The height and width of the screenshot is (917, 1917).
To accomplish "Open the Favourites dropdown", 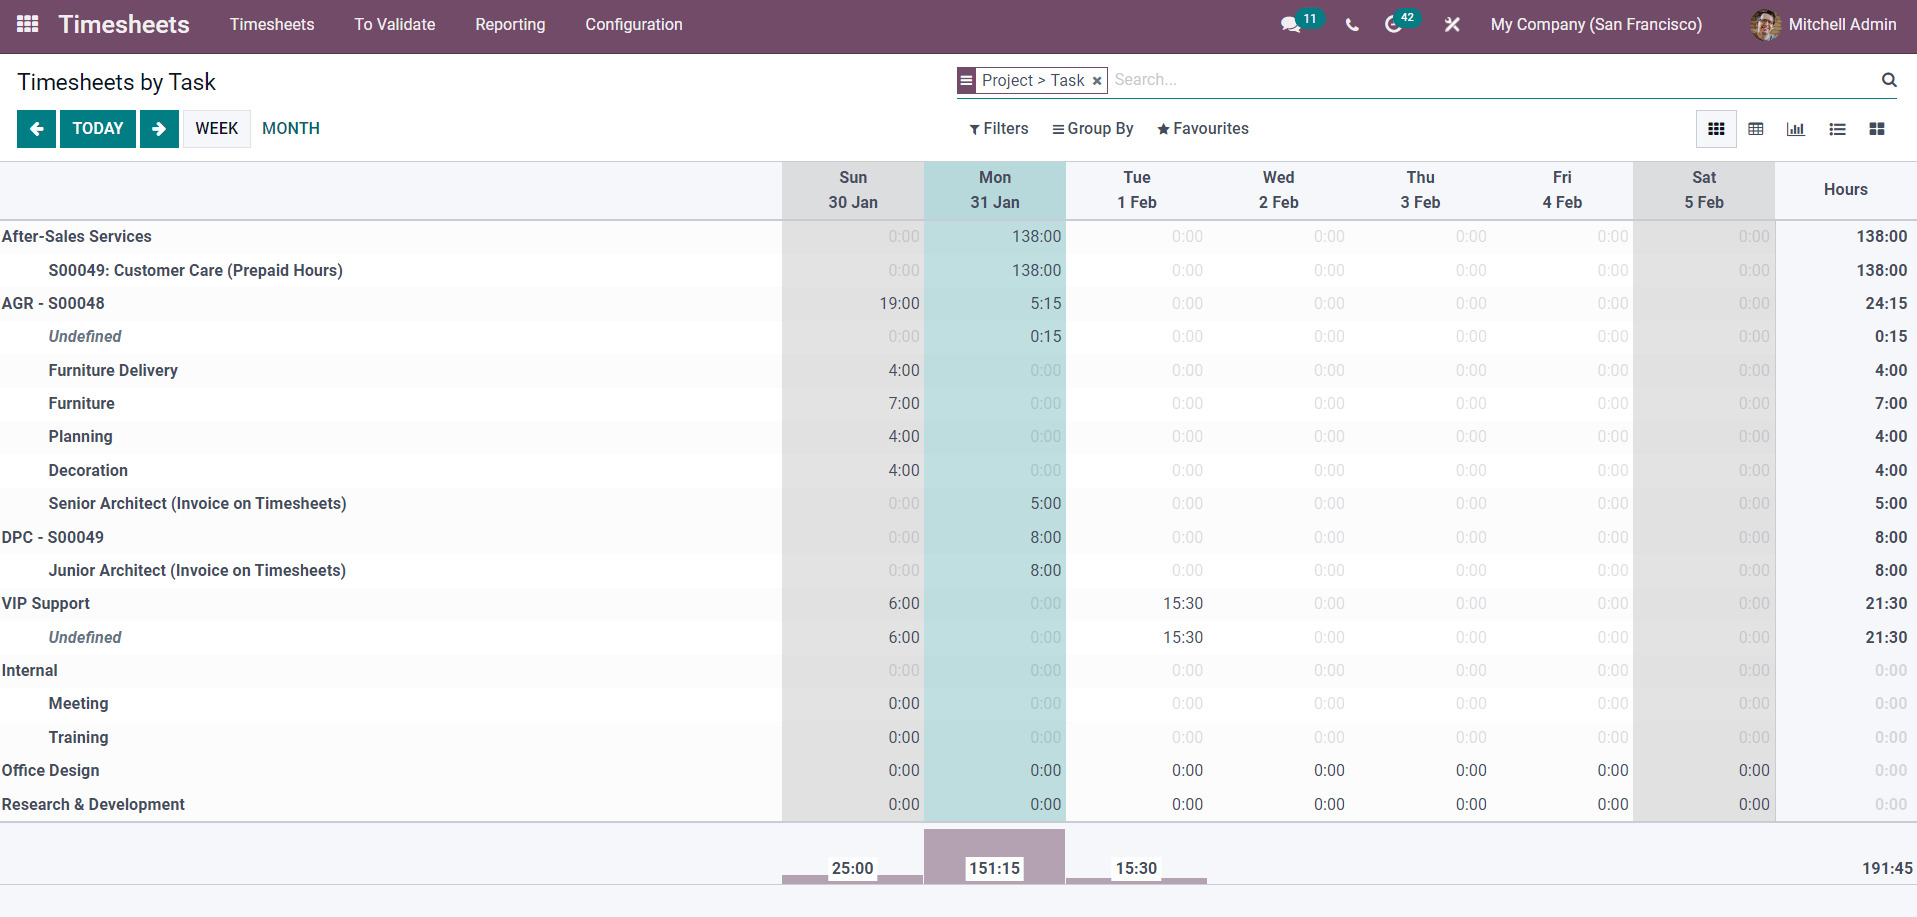I will (1203, 128).
